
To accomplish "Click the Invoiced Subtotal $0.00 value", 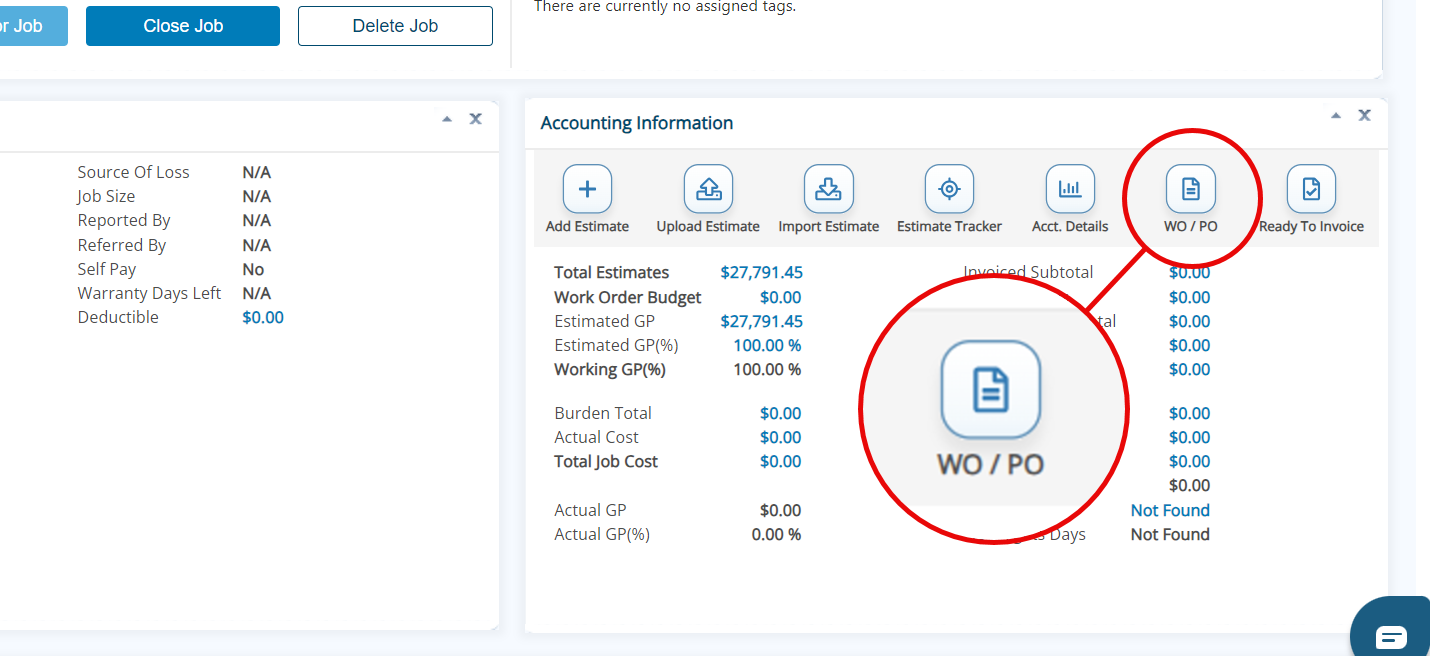I will (1189, 272).
